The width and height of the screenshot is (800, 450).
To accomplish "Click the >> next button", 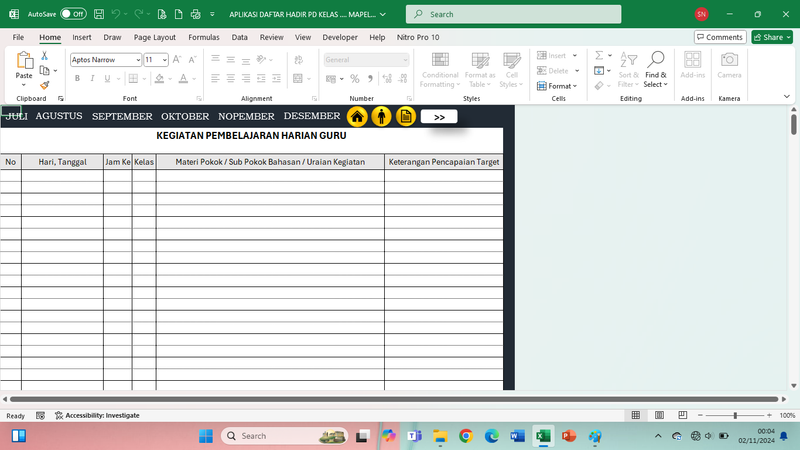I will pyautogui.click(x=439, y=117).
